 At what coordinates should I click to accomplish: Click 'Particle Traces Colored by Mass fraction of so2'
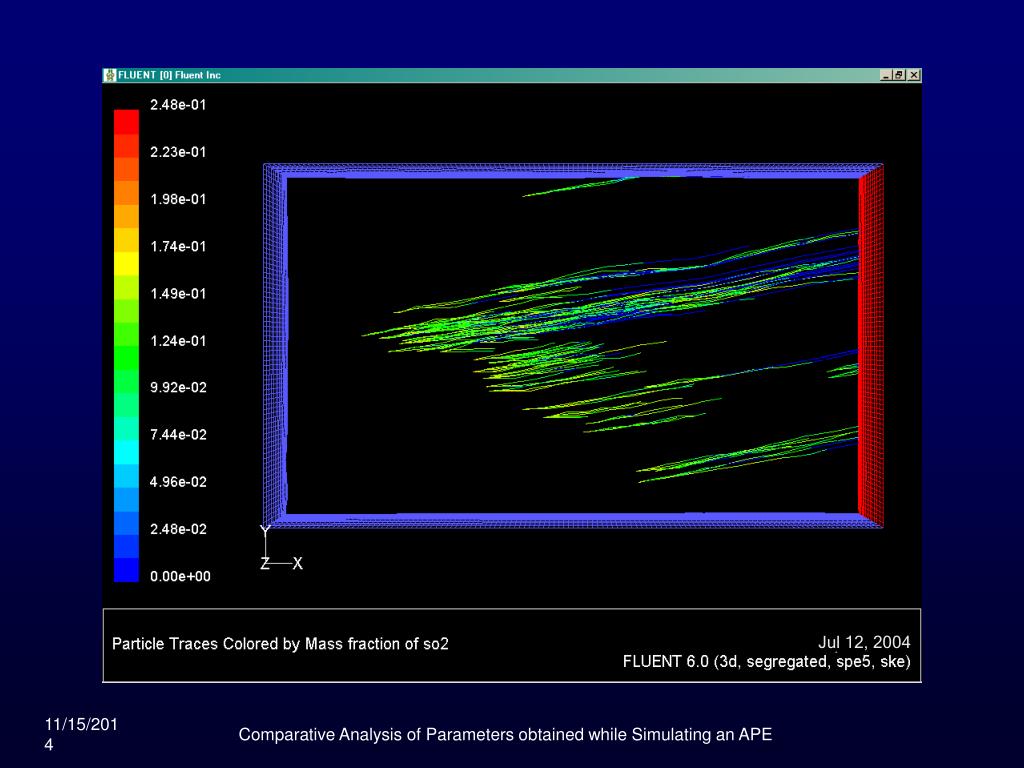(x=280, y=644)
